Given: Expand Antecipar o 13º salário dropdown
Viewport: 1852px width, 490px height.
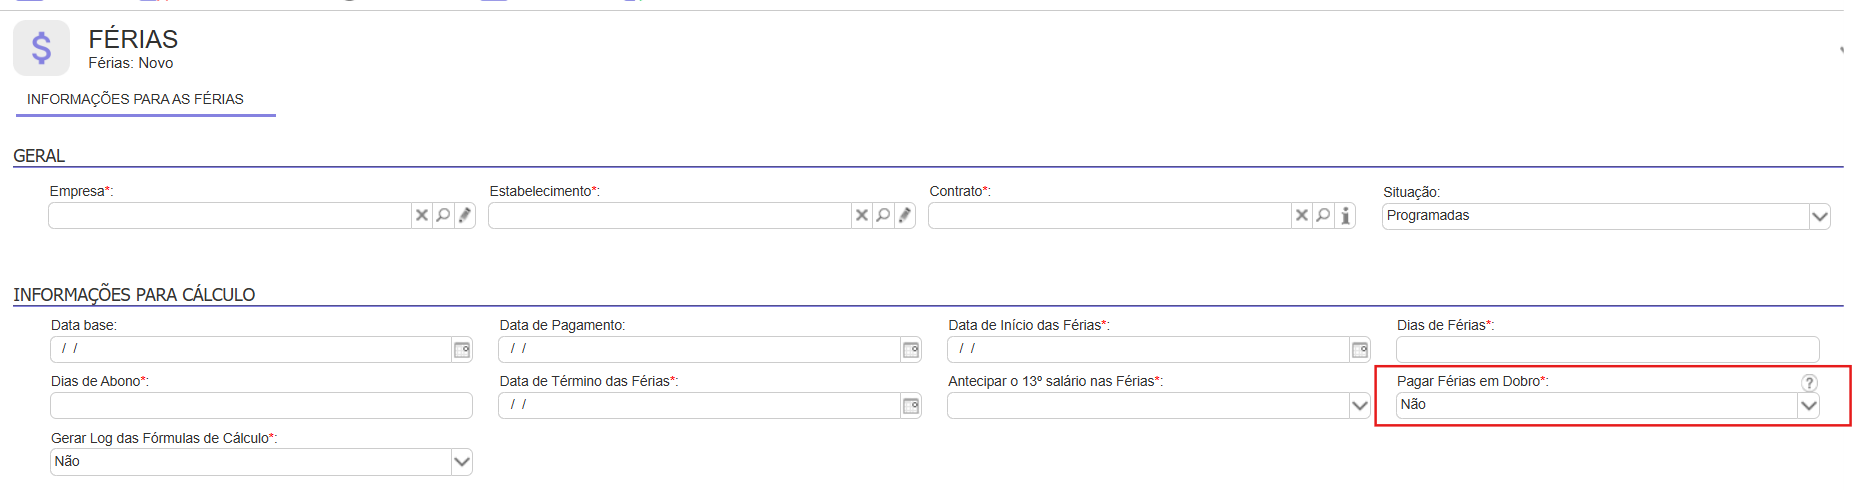Looking at the screenshot, I should click(1359, 406).
